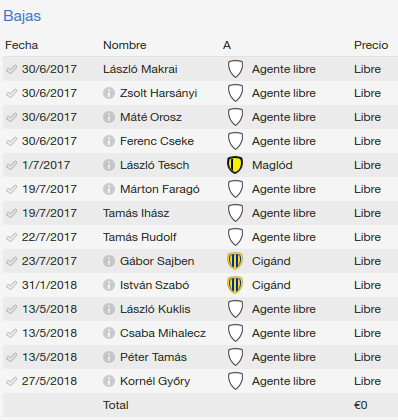Select the Cigánd badge in Gábor Sajben row

tap(235, 261)
